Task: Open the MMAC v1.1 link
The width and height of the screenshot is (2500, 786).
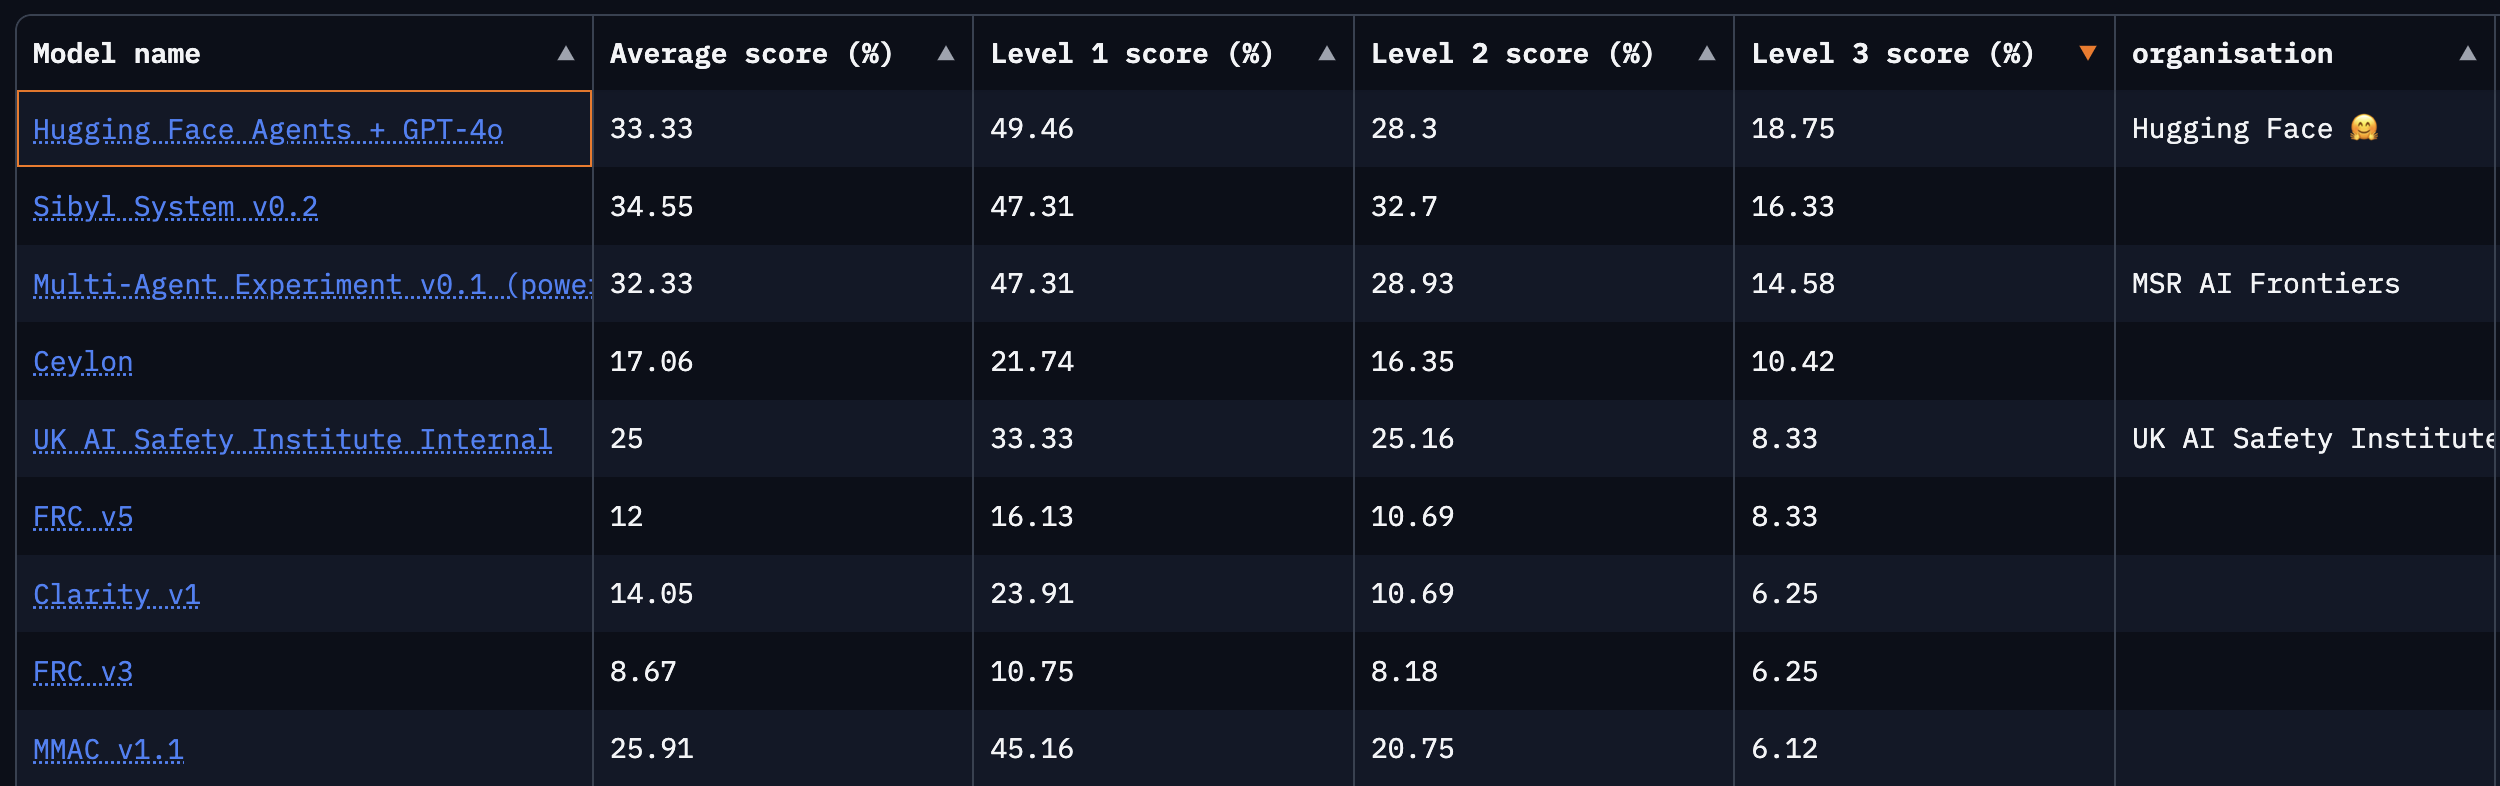Action: tap(105, 748)
